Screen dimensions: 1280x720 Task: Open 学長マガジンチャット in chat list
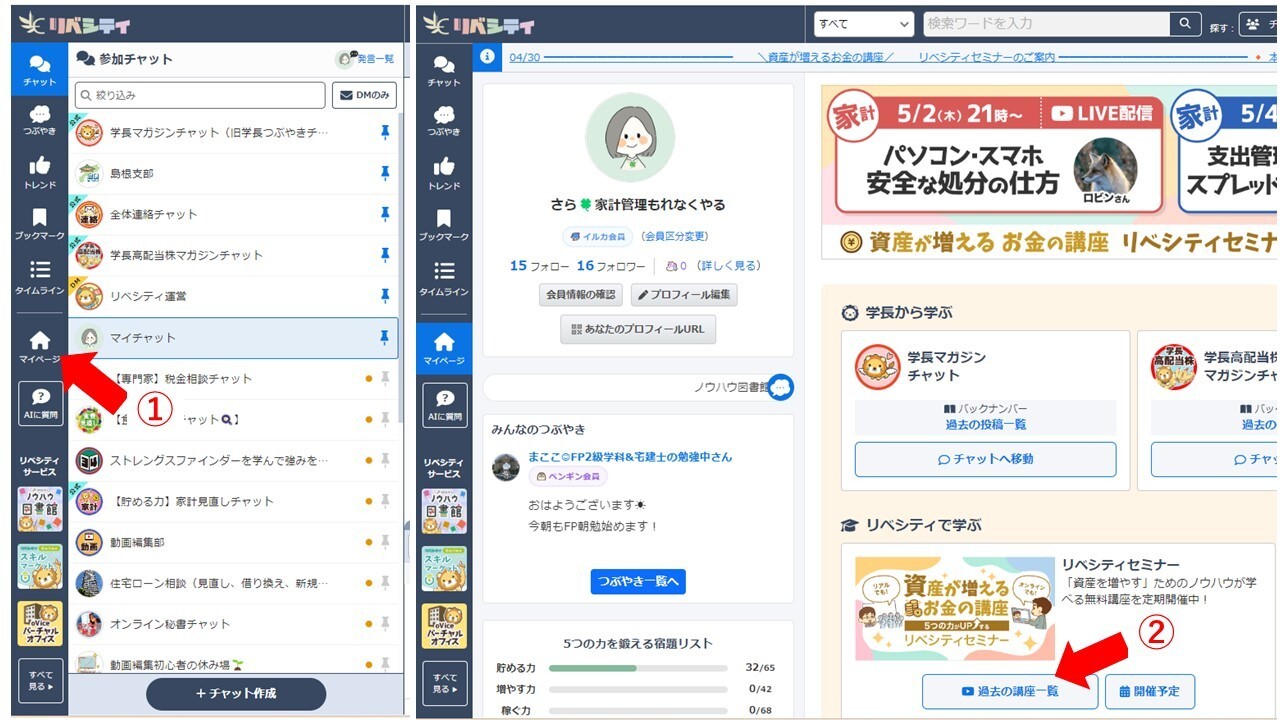[x=234, y=132]
